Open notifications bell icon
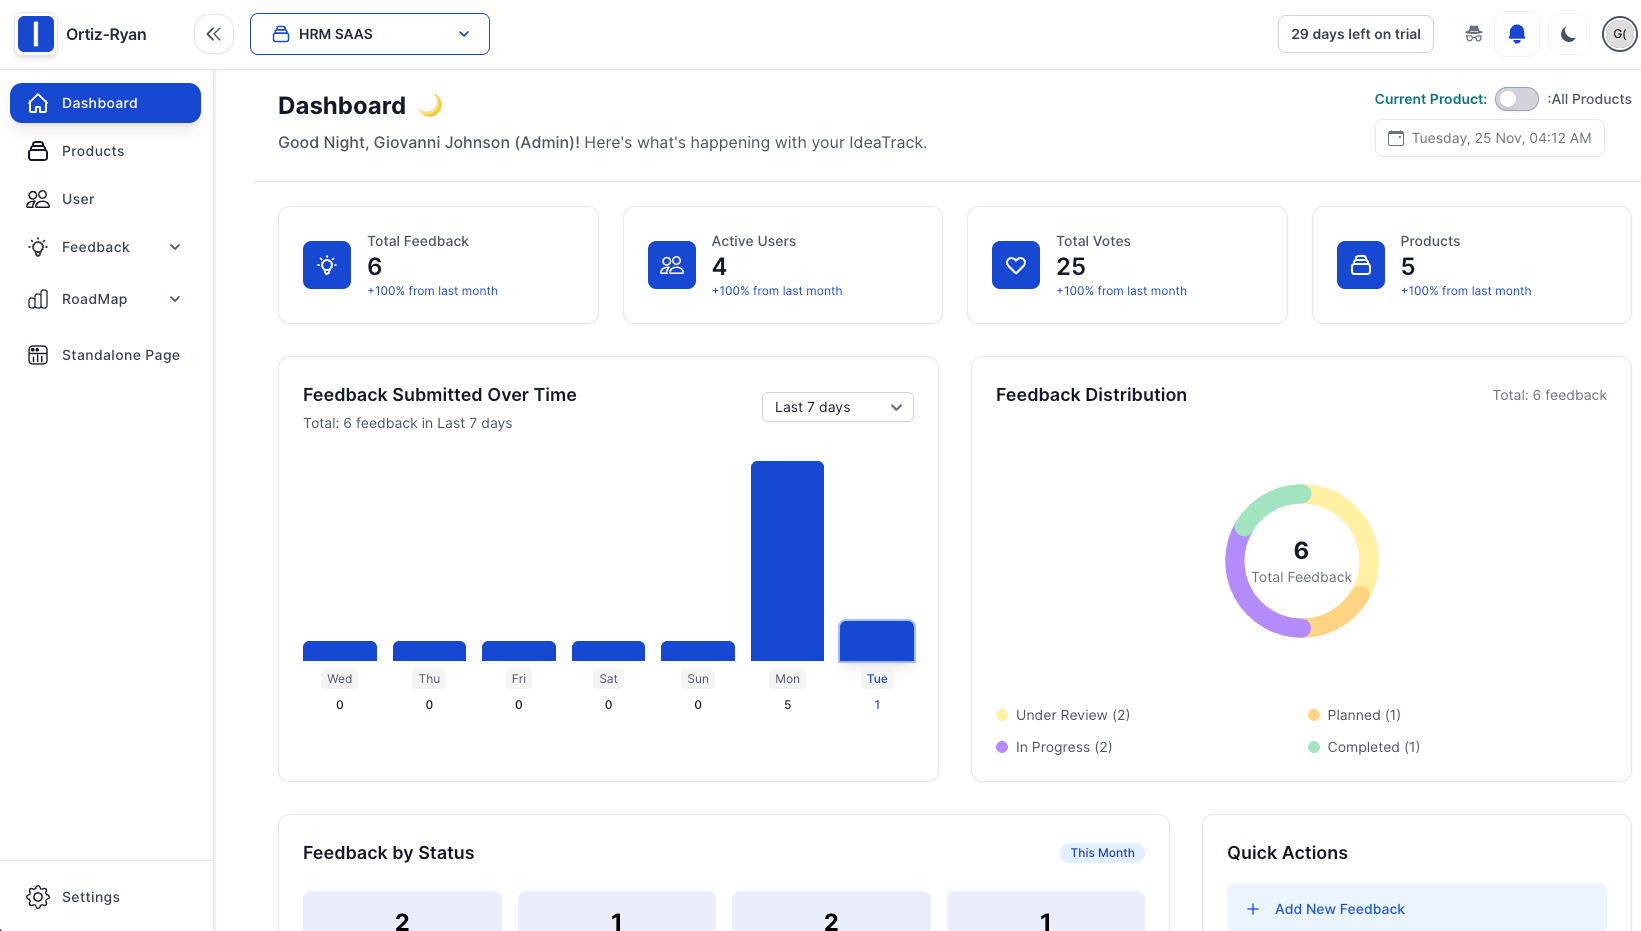The width and height of the screenshot is (1641, 931). 1516,34
